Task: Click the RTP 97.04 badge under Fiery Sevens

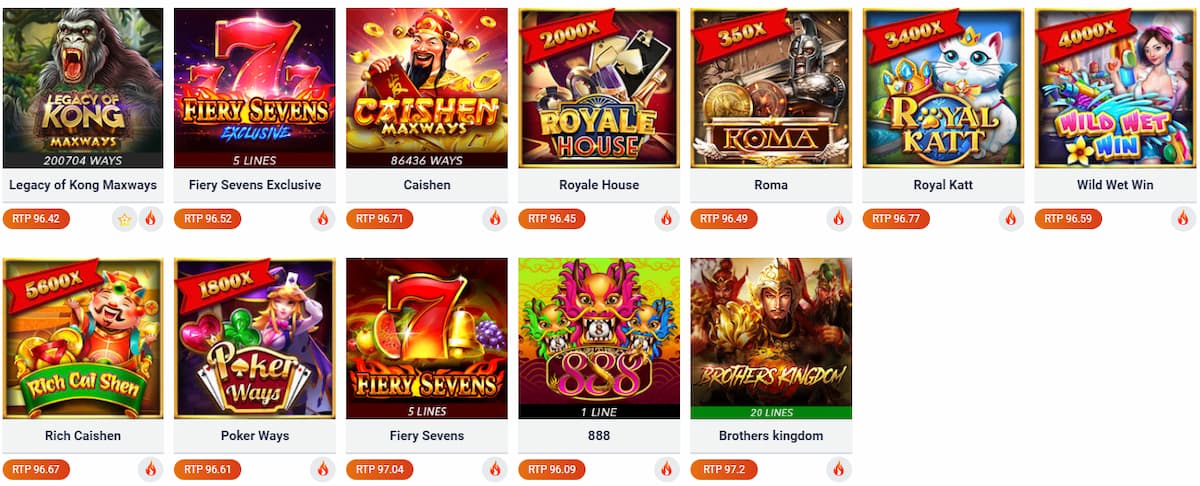Action: [x=380, y=468]
